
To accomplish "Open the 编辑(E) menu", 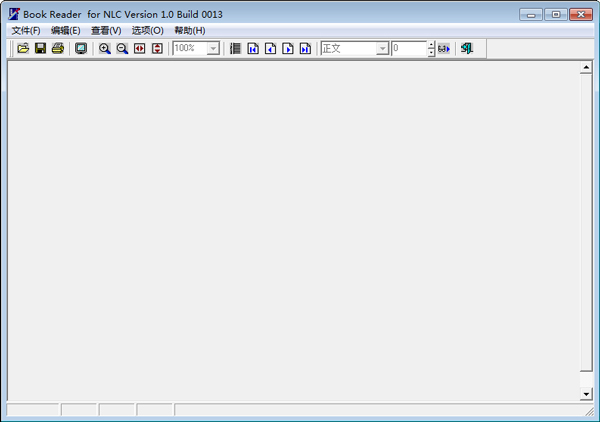I will point(66,31).
